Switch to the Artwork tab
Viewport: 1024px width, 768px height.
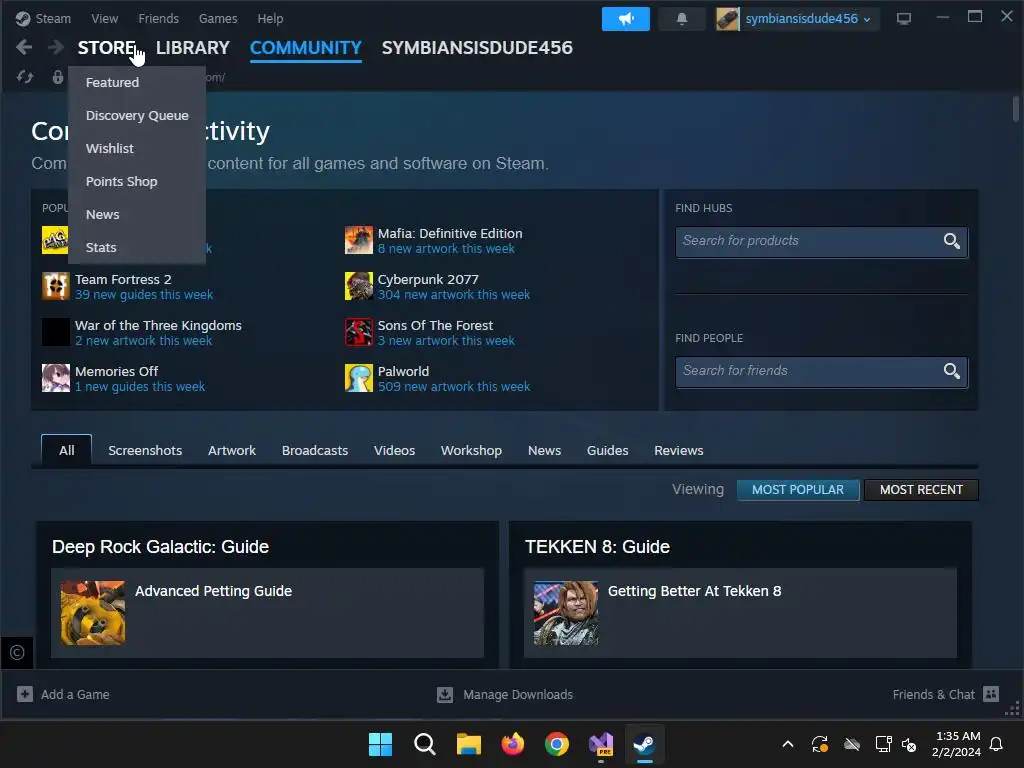232,451
